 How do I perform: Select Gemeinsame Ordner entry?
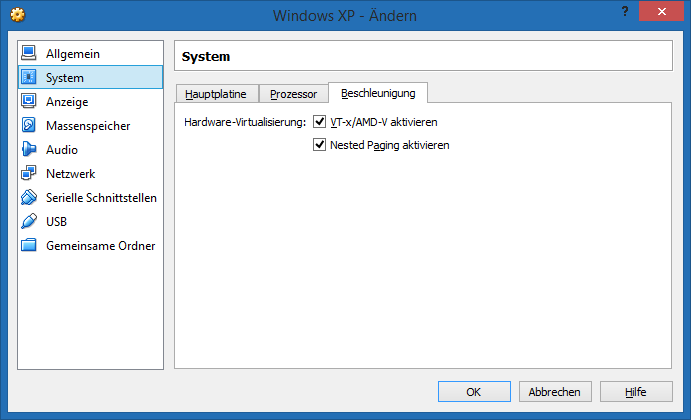90,245
